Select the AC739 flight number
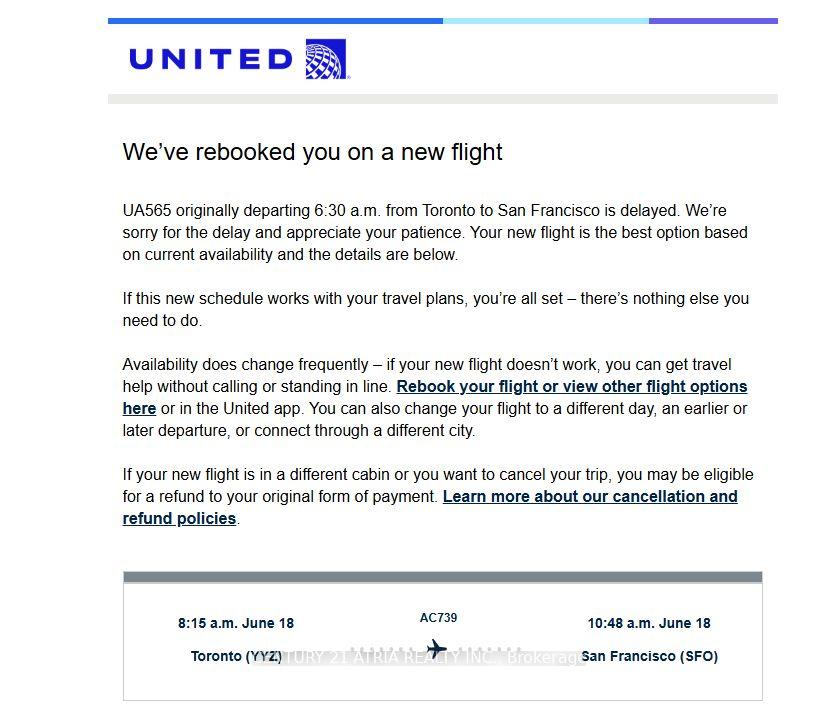 click(438, 618)
